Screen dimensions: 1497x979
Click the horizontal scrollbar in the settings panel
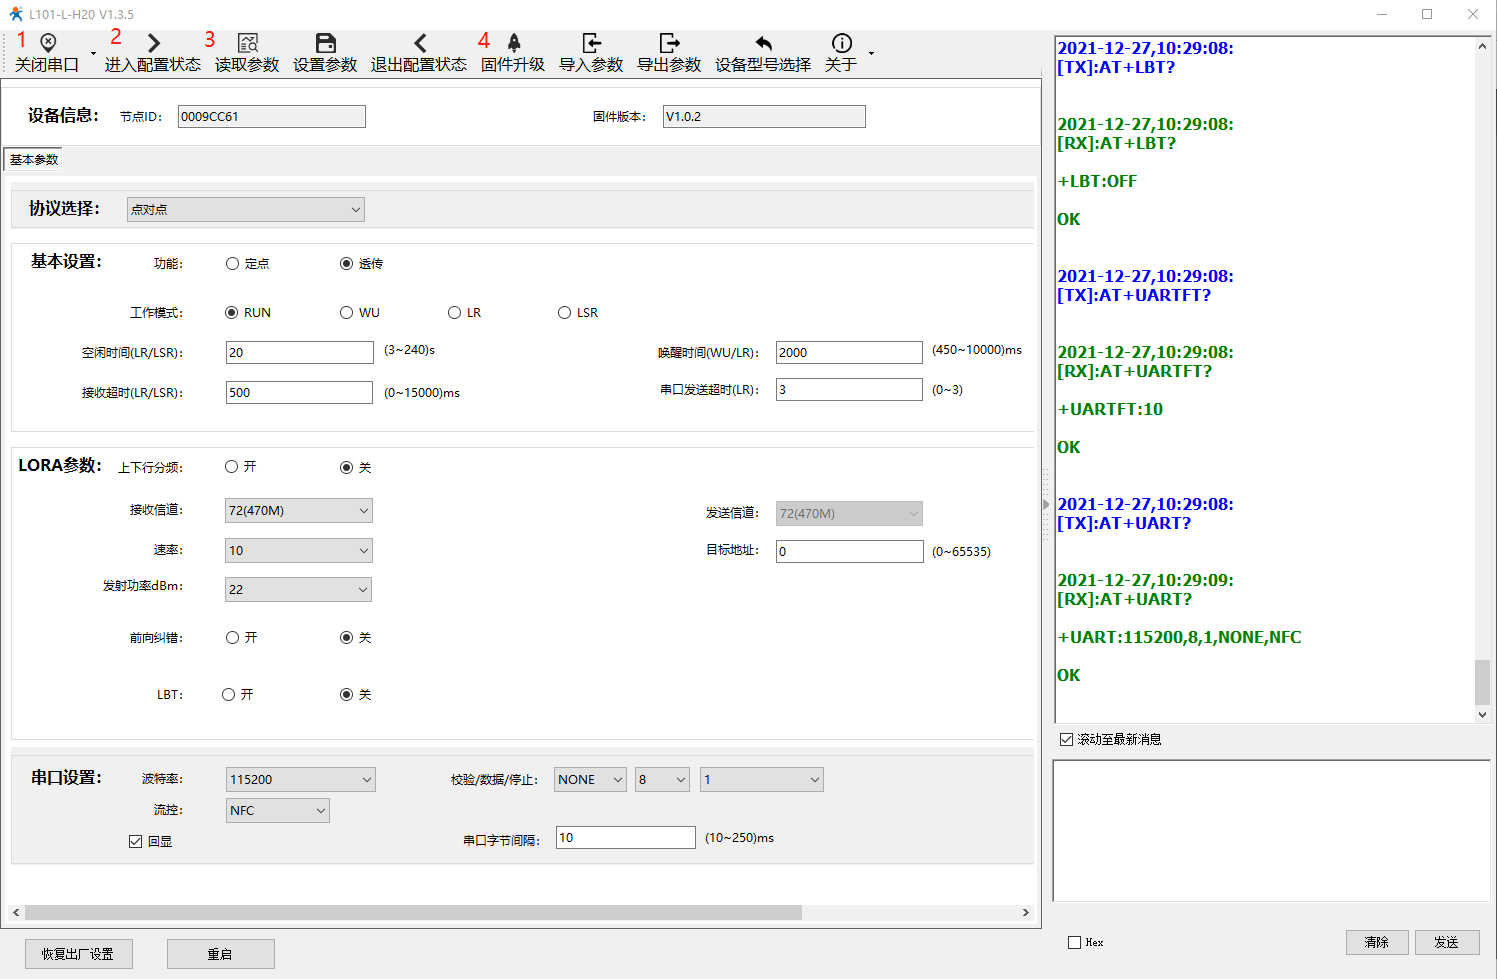(413, 913)
